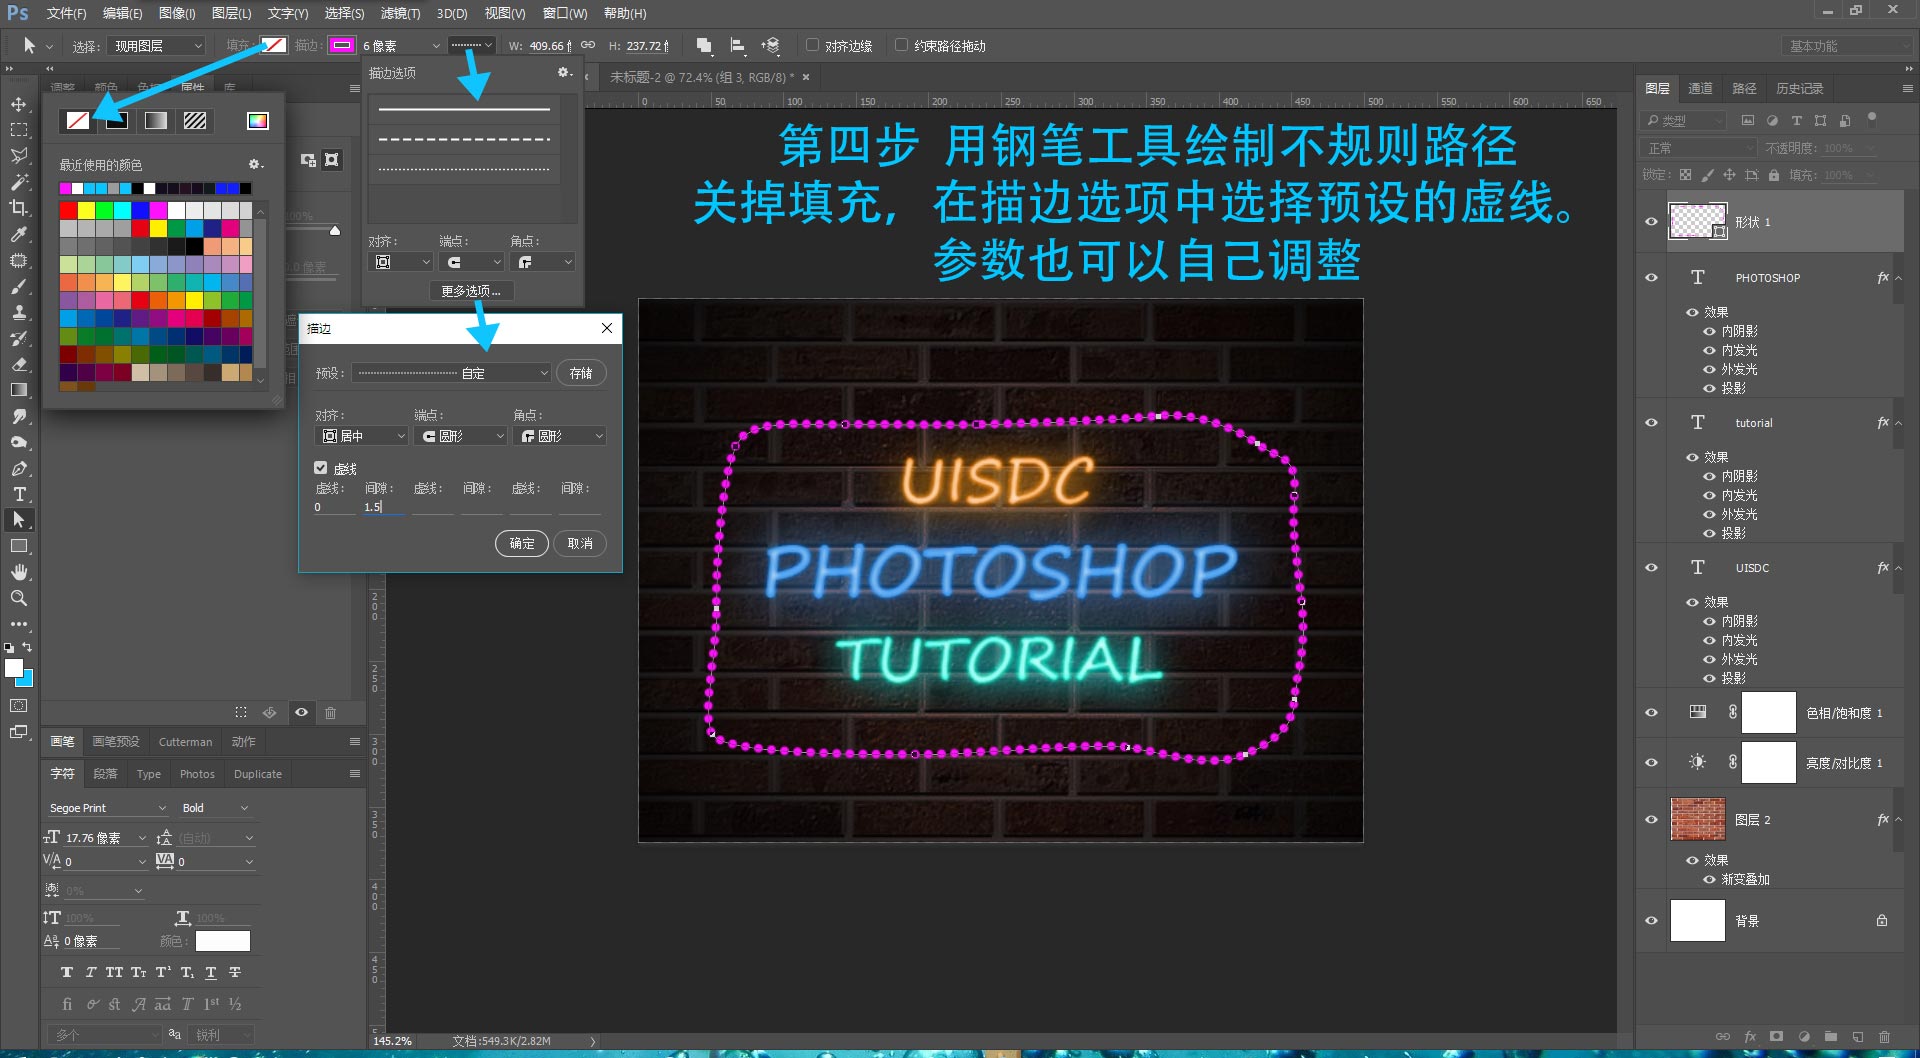1920x1058 pixels.
Task: Select the Zoom tool
Action: pyautogui.click(x=19, y=598)
